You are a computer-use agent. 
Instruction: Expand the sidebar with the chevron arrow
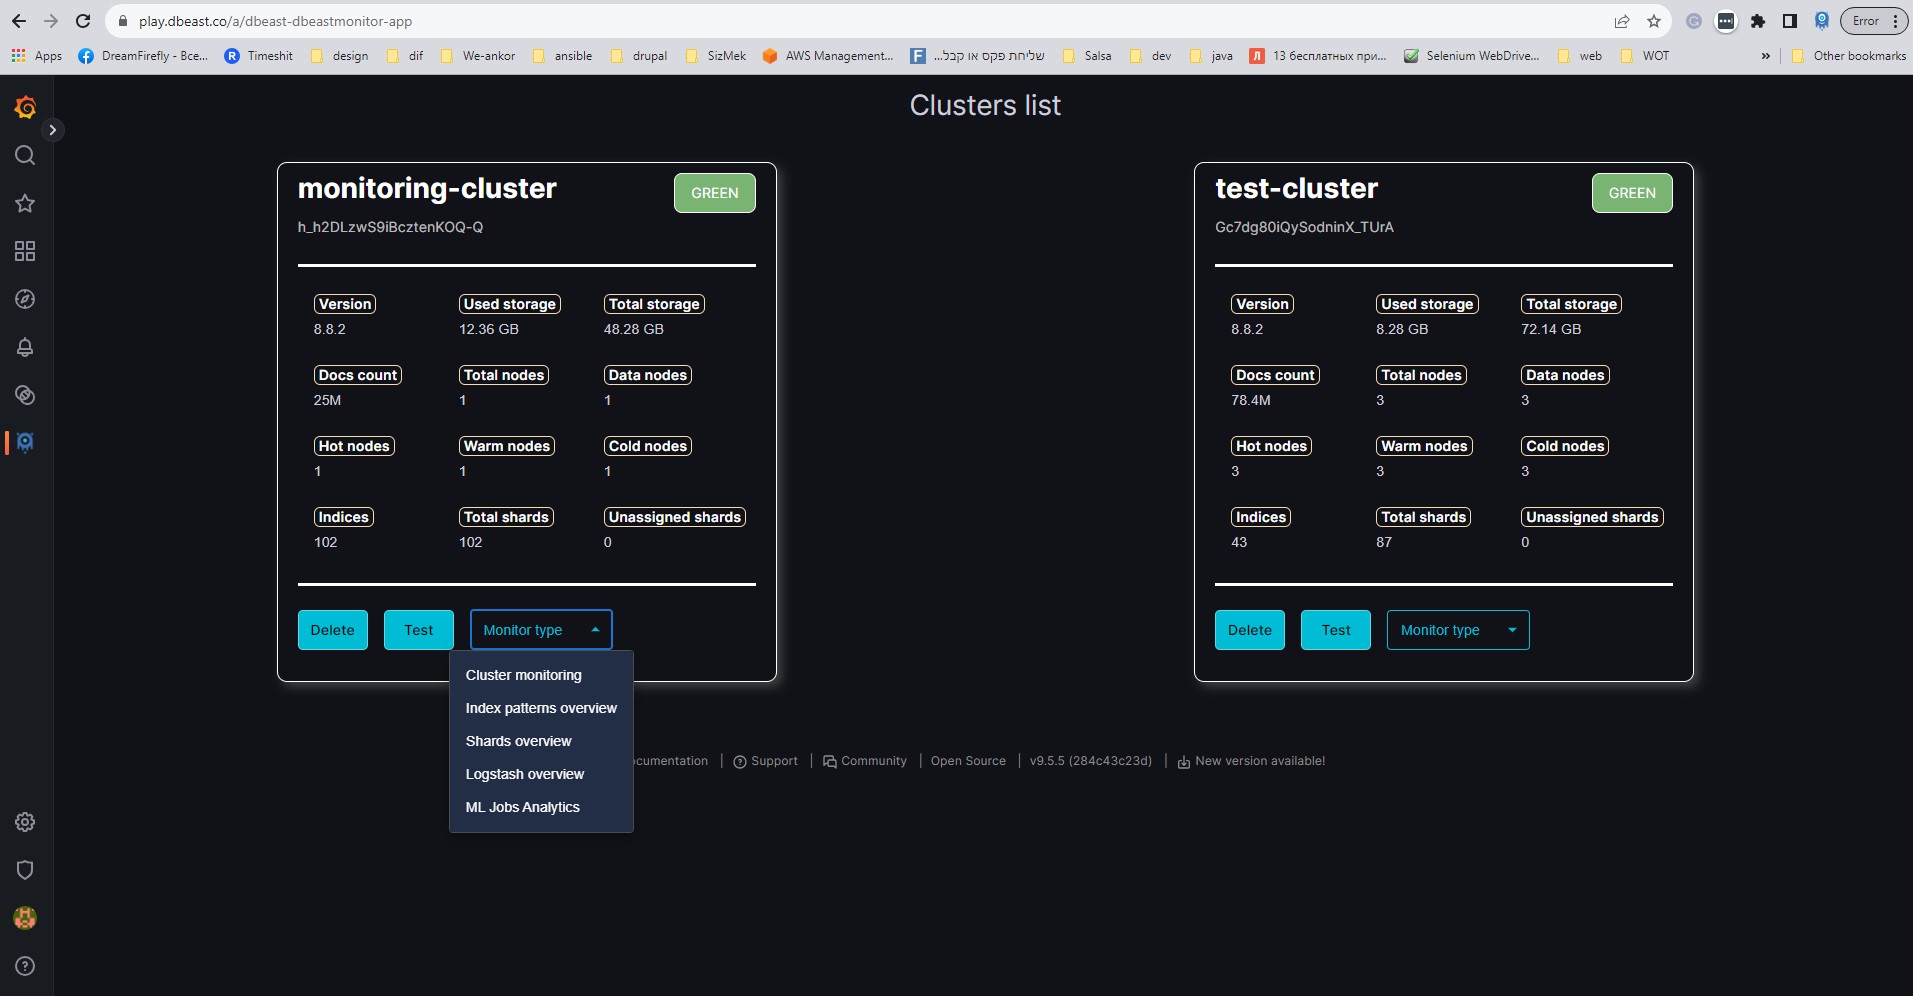[x=52, y=129]
